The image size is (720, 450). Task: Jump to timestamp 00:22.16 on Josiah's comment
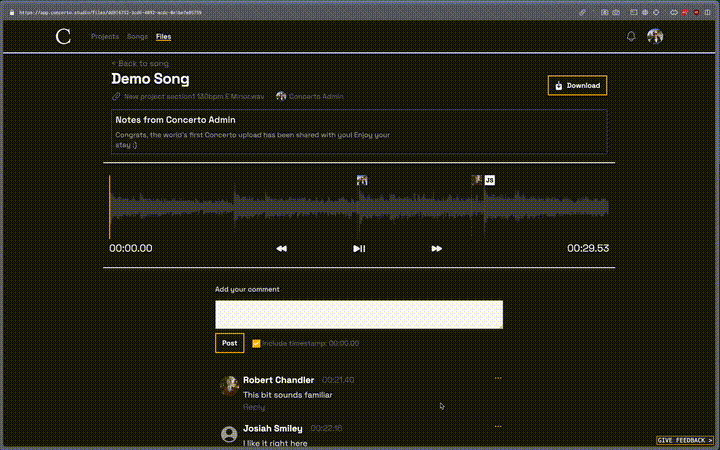(x=326, y=428)
